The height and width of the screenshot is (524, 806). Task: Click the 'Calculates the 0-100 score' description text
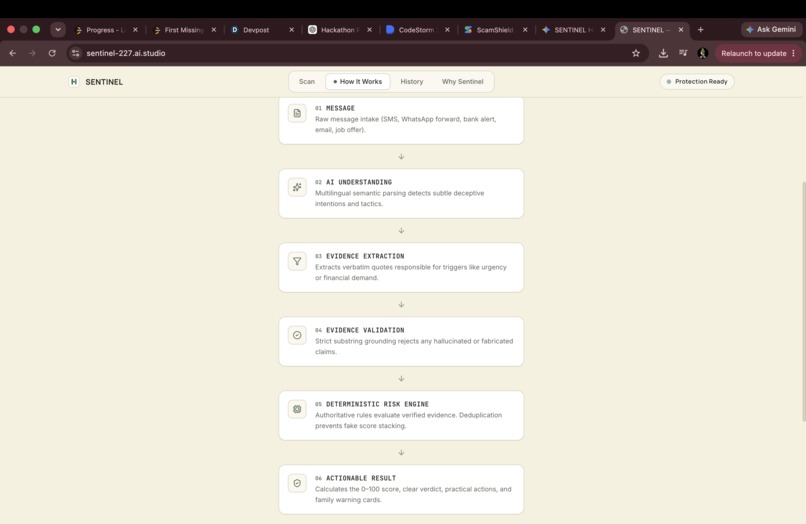413,495
